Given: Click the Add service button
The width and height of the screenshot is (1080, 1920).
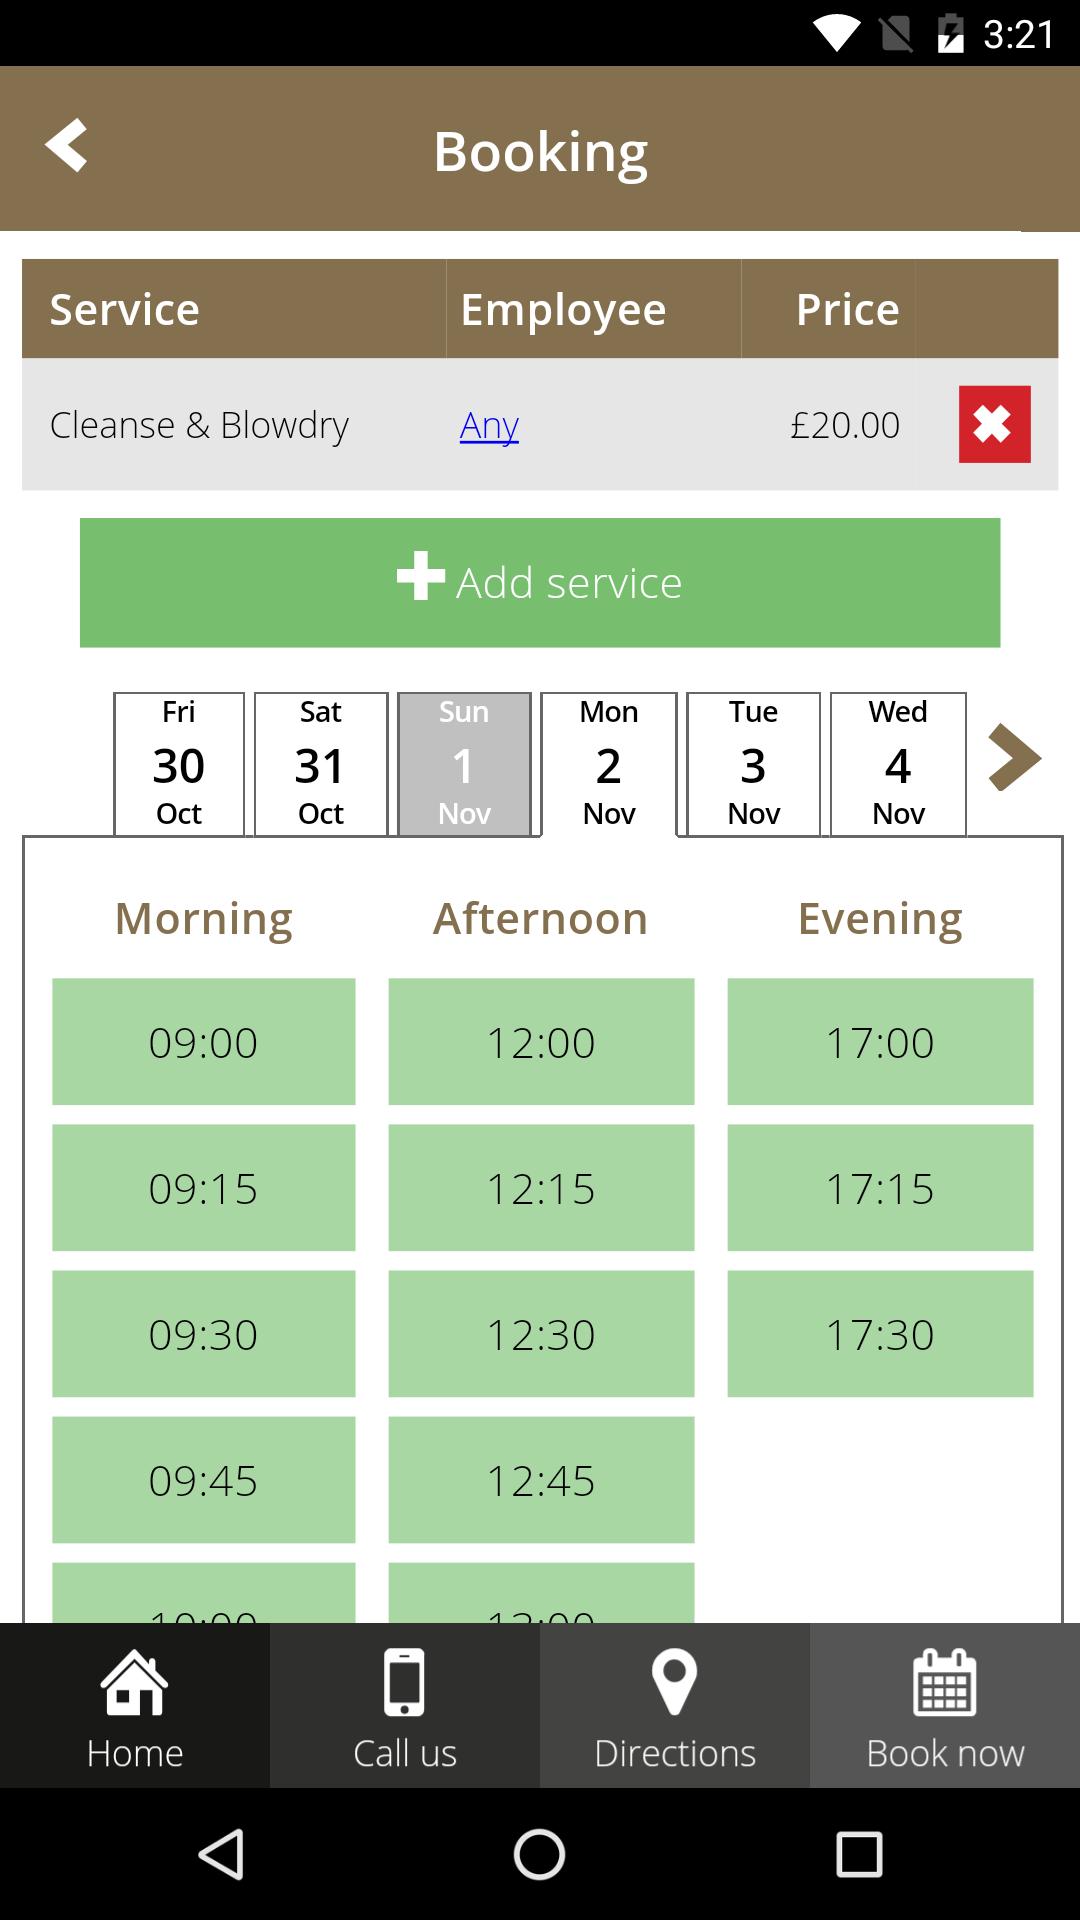Looking at the screenshot, I should (x=540, y=582).
